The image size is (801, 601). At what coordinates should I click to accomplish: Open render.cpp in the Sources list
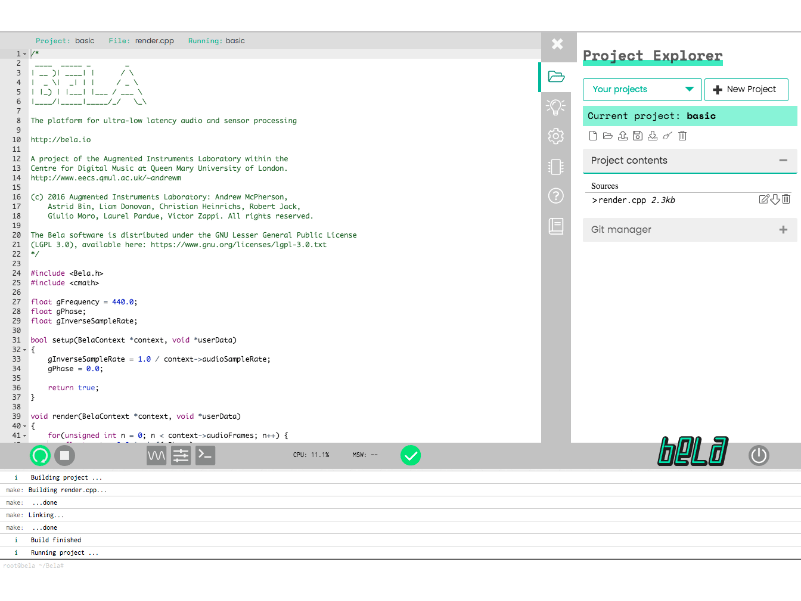click(x=633, y=200)
